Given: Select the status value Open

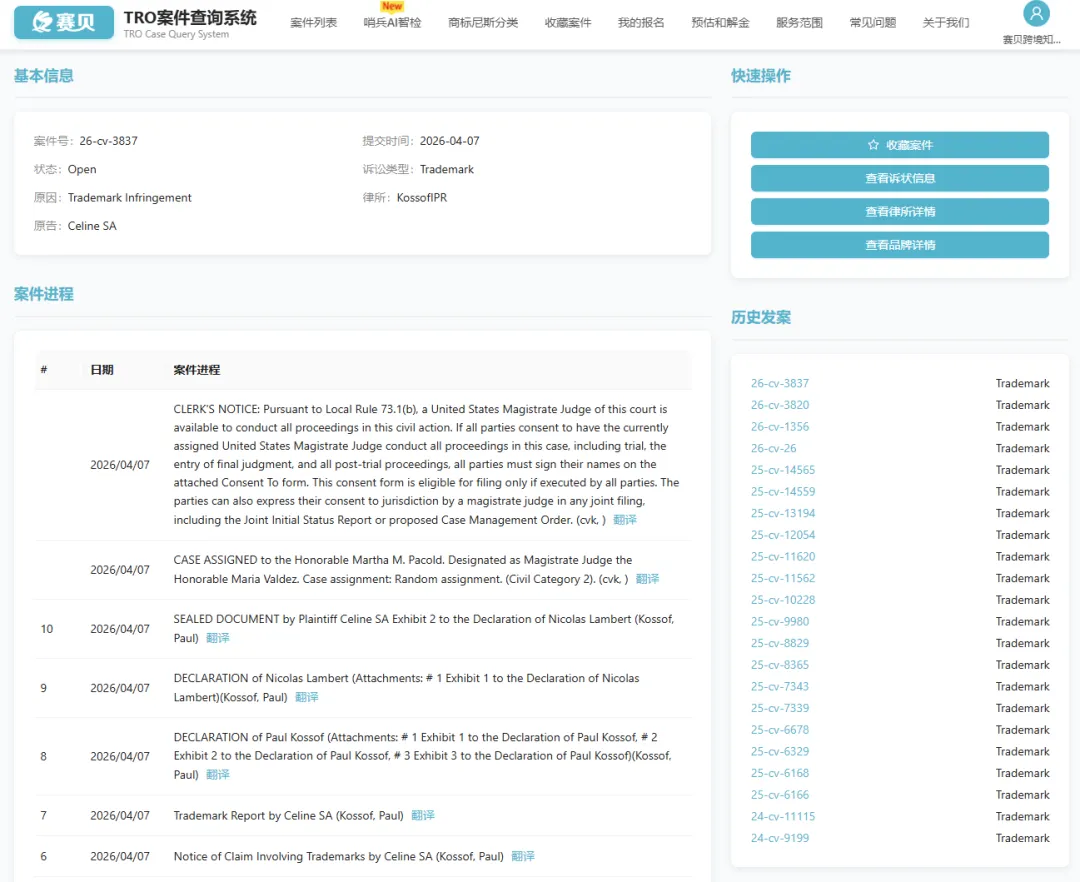Looking at the screenshot, I should coord(82,169).
